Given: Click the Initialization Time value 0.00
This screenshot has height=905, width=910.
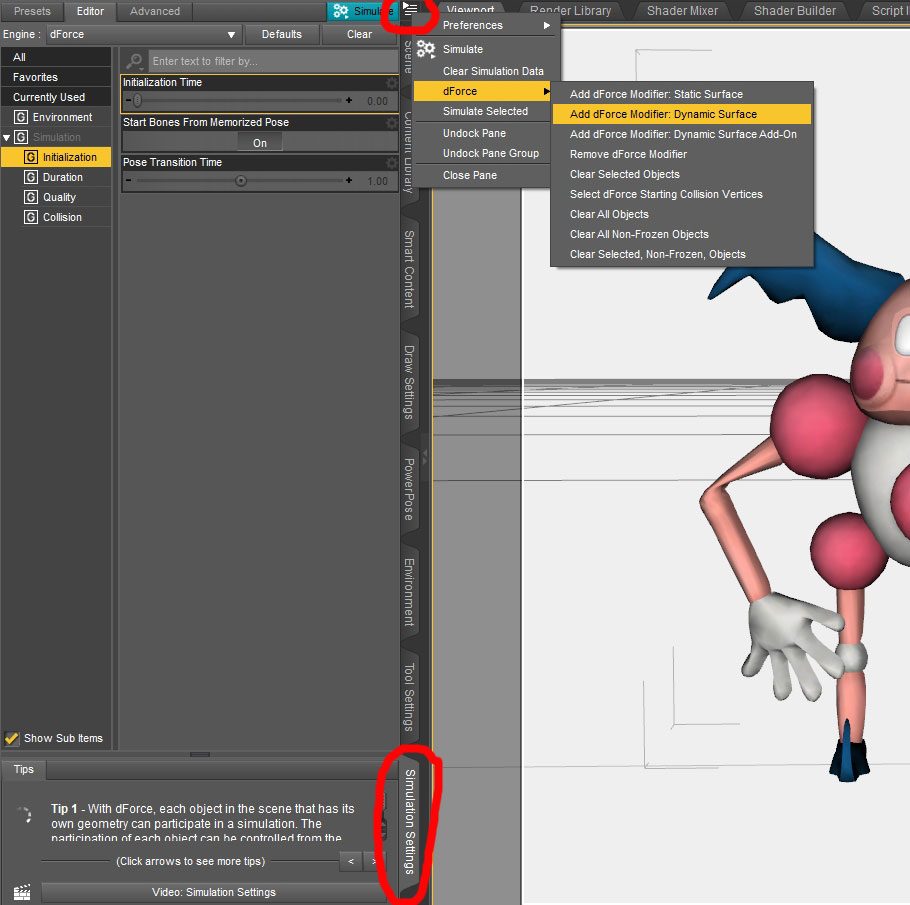Looking at the screenshot, I should [377, 101].
